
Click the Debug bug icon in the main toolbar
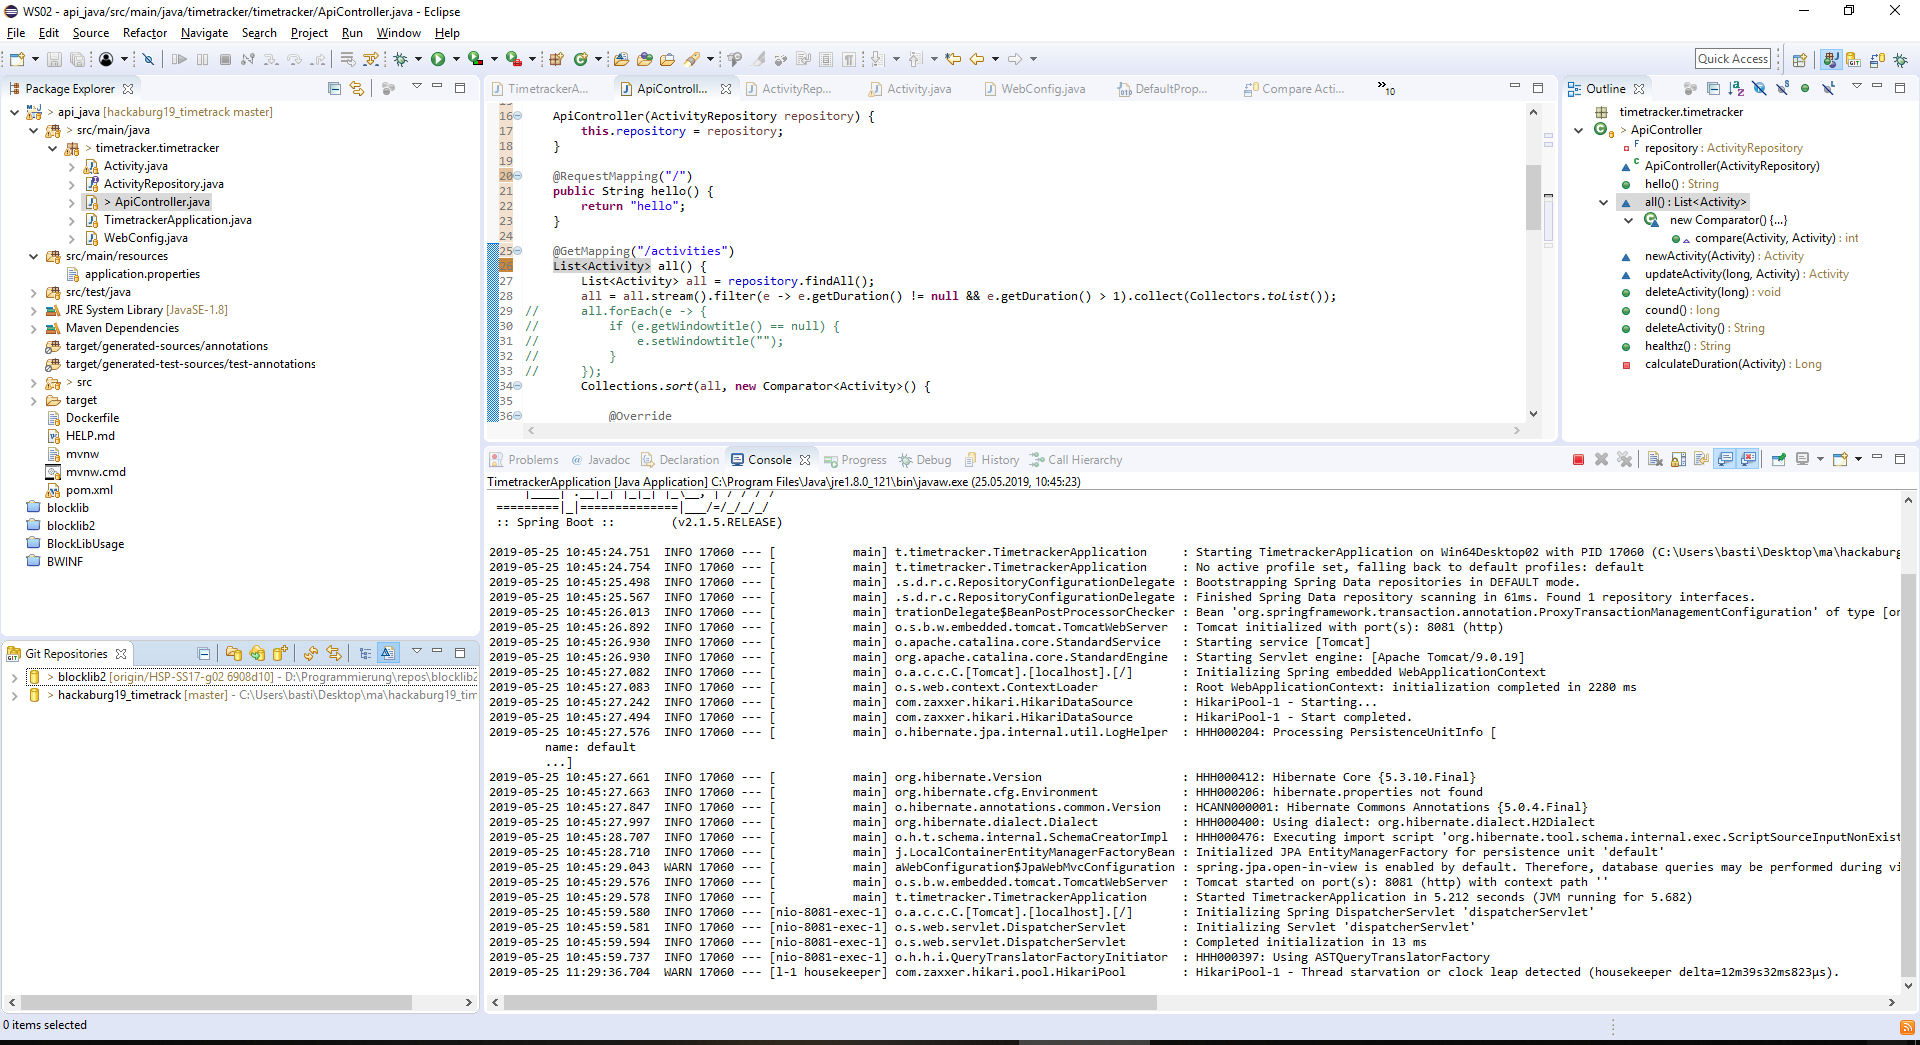[x=401, y=60]
